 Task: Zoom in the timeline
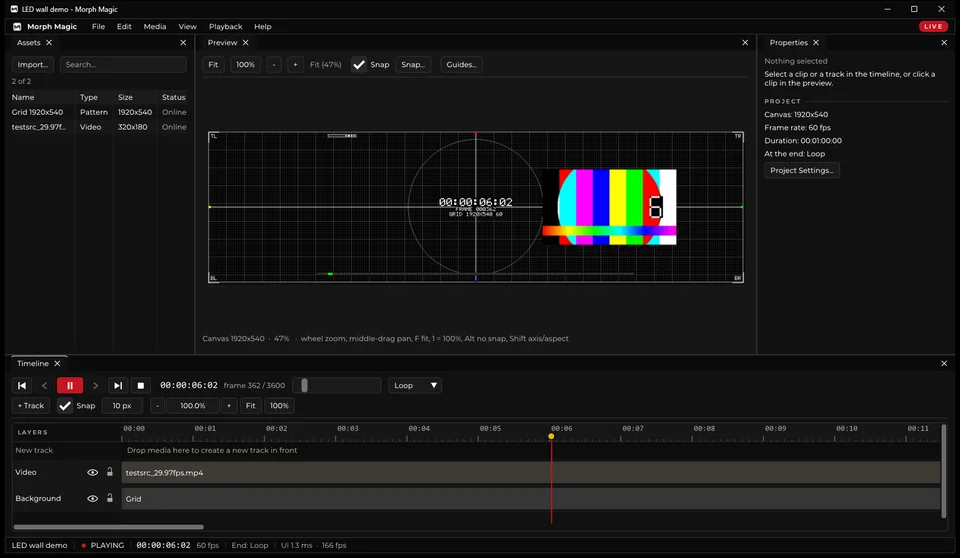pos(229,405)
